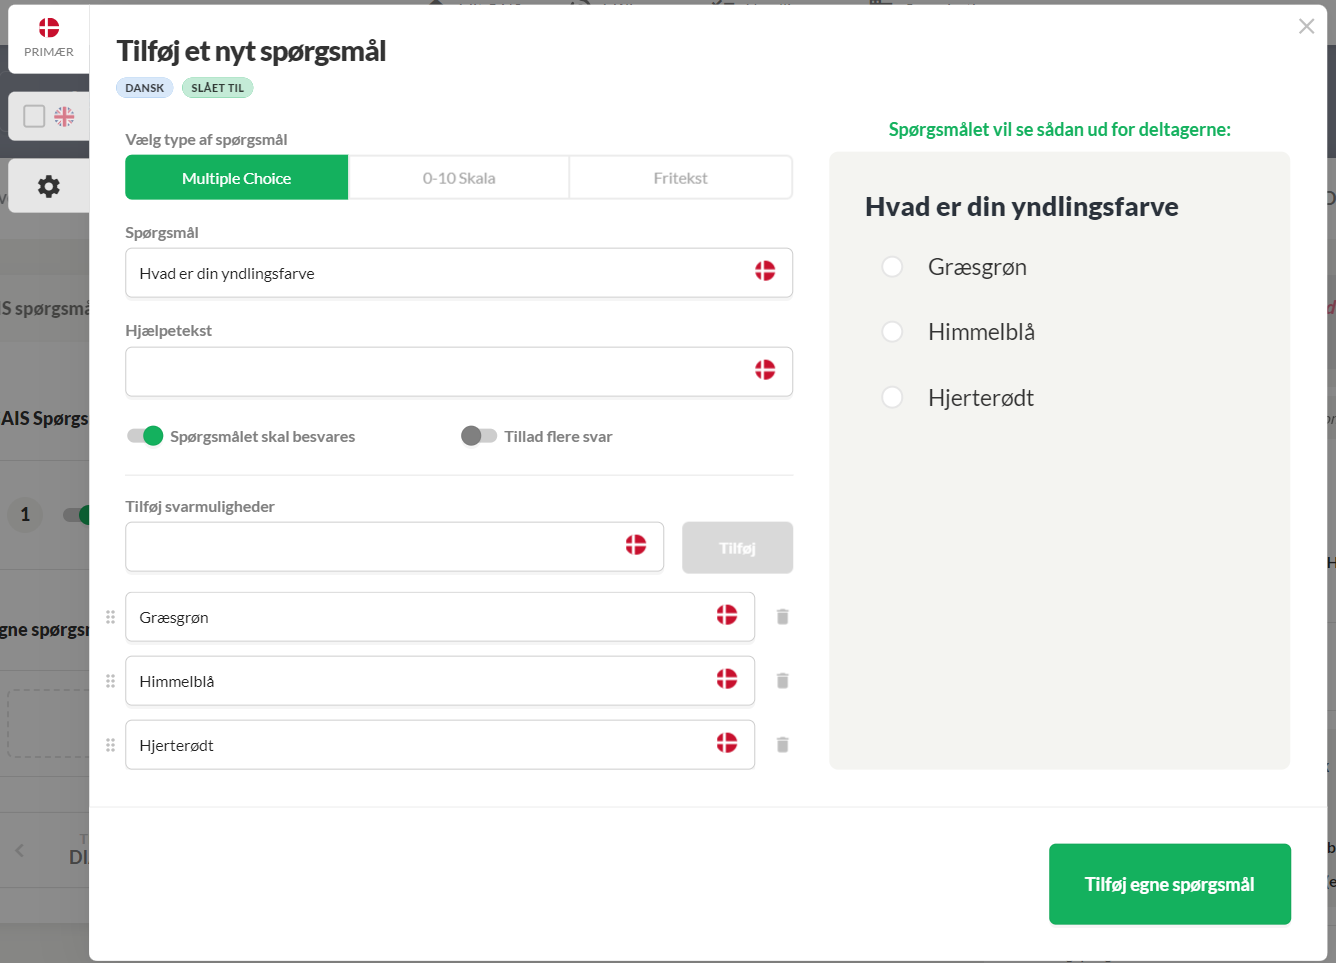Screen dimensions: 1336x963
Task: Check the English language checkbox
Action: [x=34, y=116]
